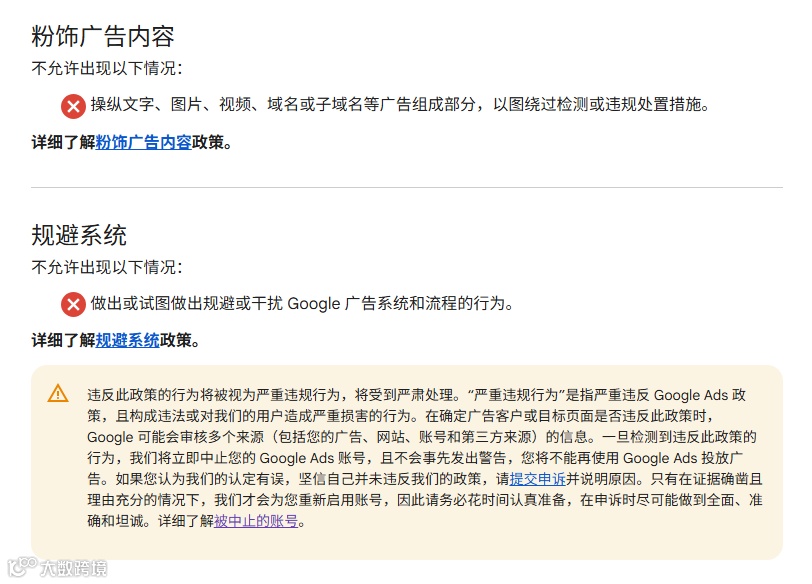Image resolution: width=812 pixels, height=584 pixels.
Task: Follow the 提交申诉 appeal link
Action: 538,479
